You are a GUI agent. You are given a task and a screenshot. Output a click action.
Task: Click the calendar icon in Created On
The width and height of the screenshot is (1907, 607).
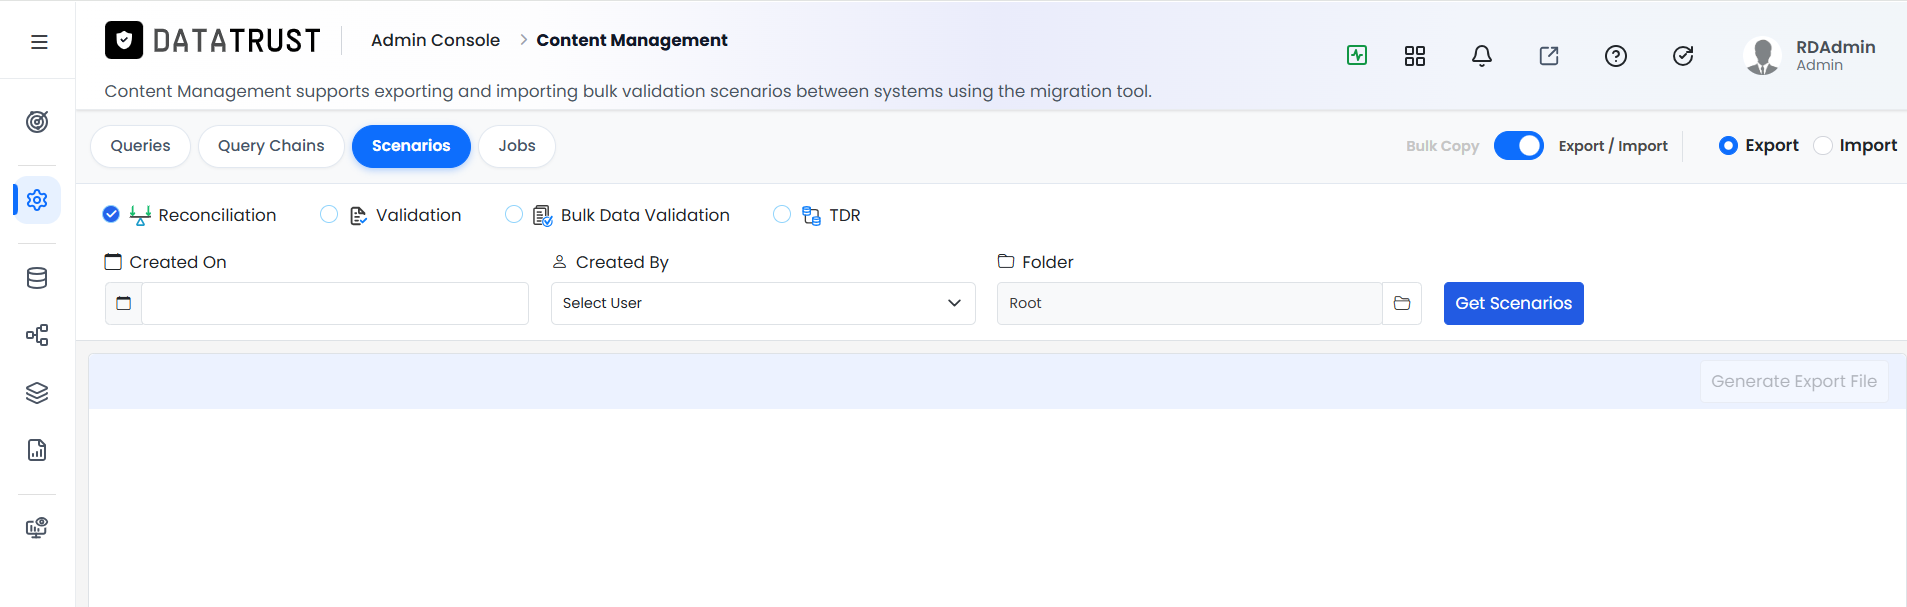pyautogui.click(x=124, y=303)
